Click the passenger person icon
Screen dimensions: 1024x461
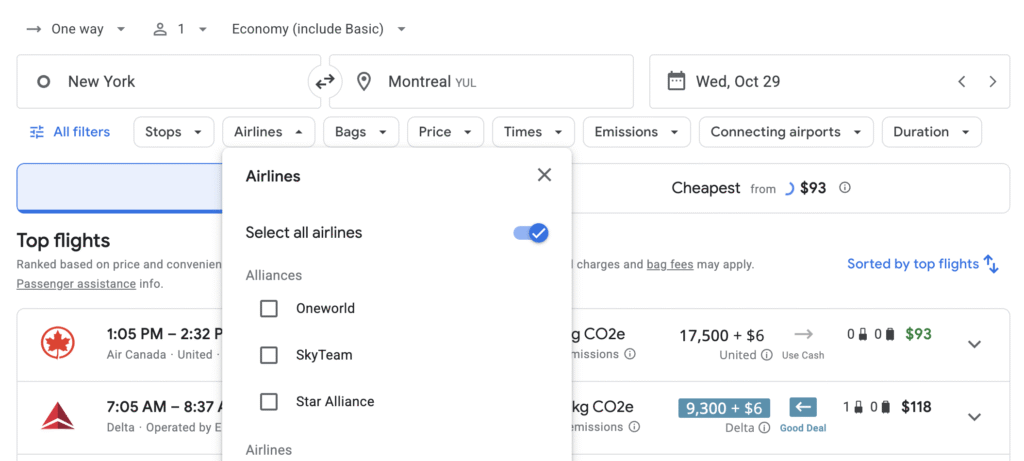pyautogui.click(x=160, y=29)
